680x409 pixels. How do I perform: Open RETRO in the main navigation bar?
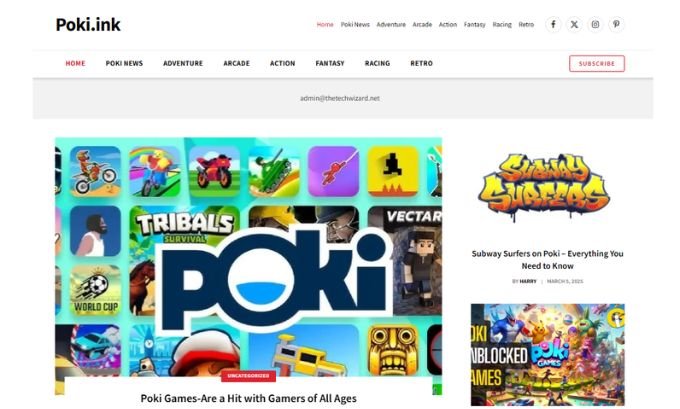[422, 63]
